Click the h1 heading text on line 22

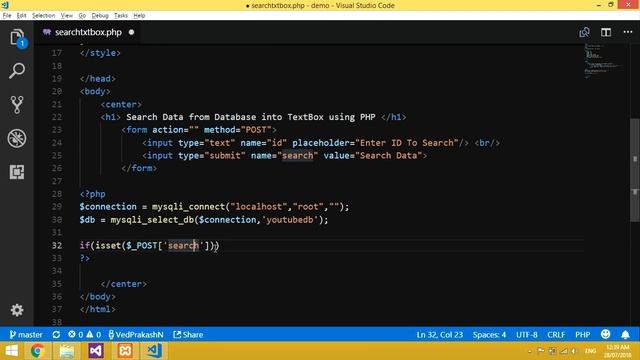(x=250, y=117)
